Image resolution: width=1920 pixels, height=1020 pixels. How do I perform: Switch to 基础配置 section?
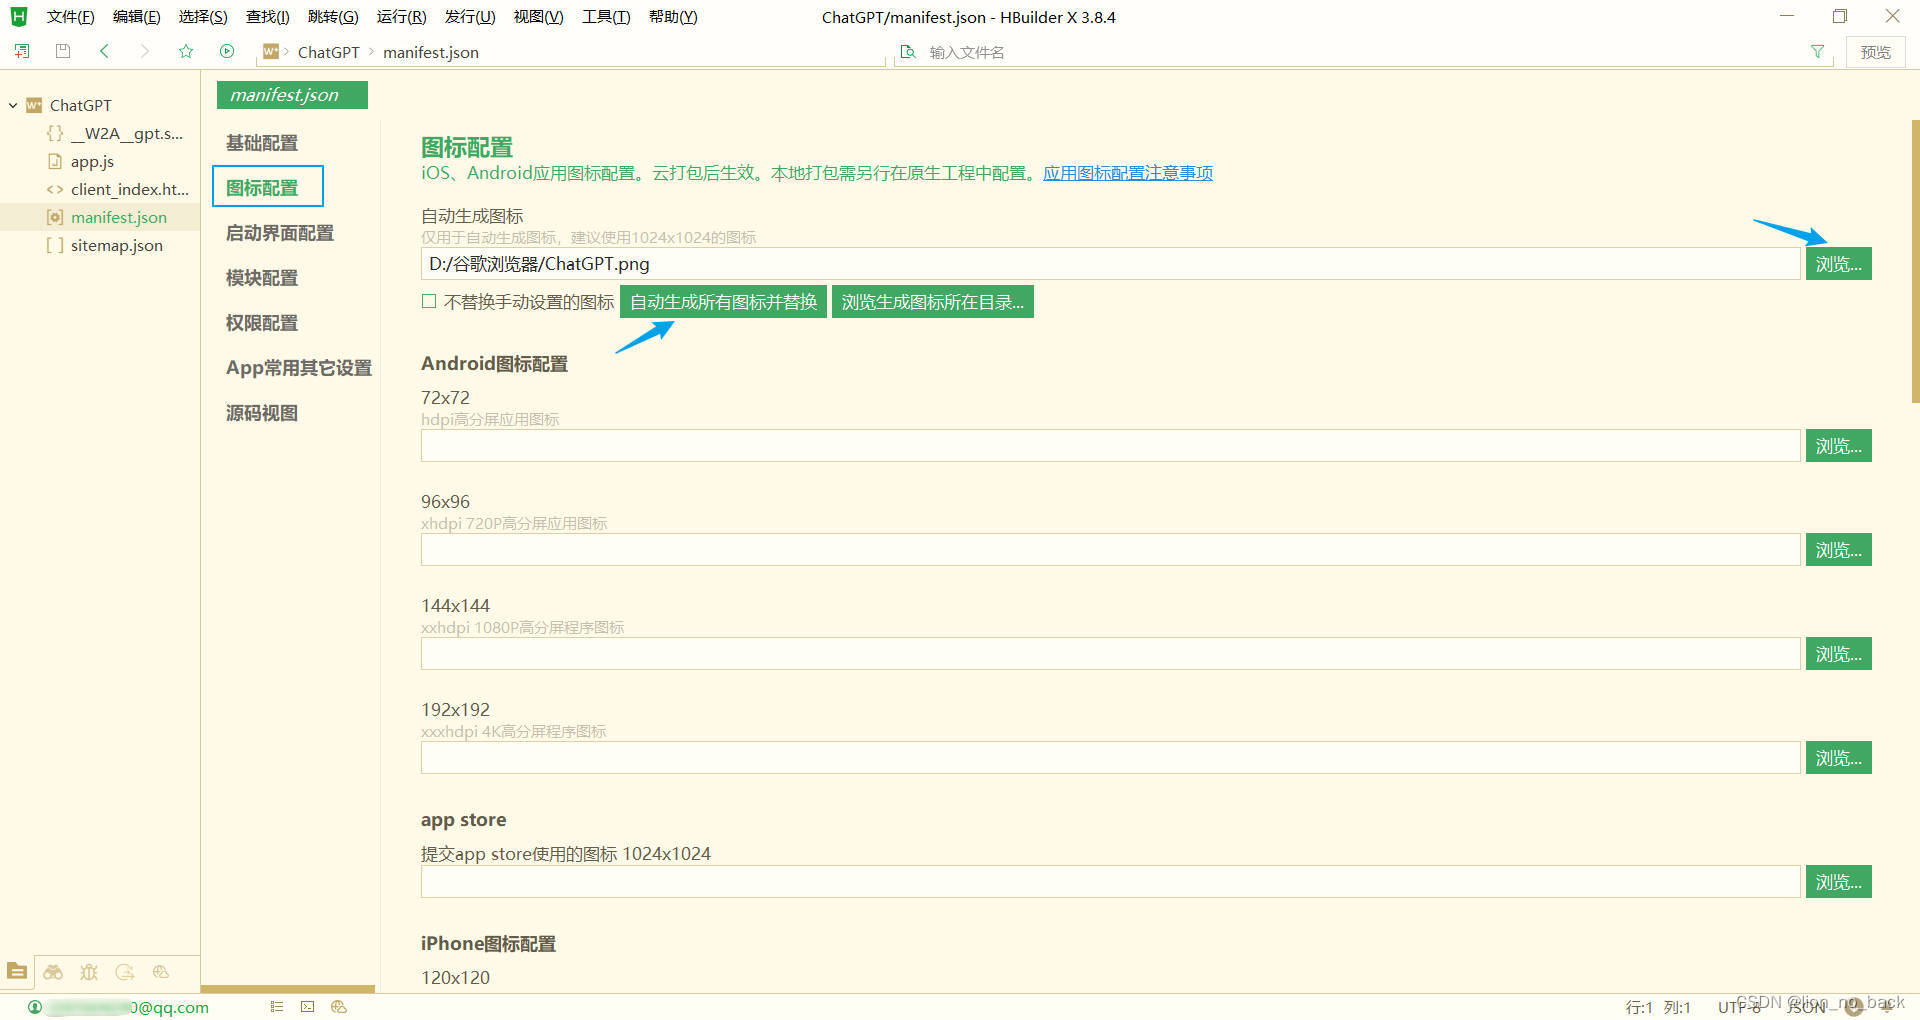pyautogui.click(x=262, y=143)
